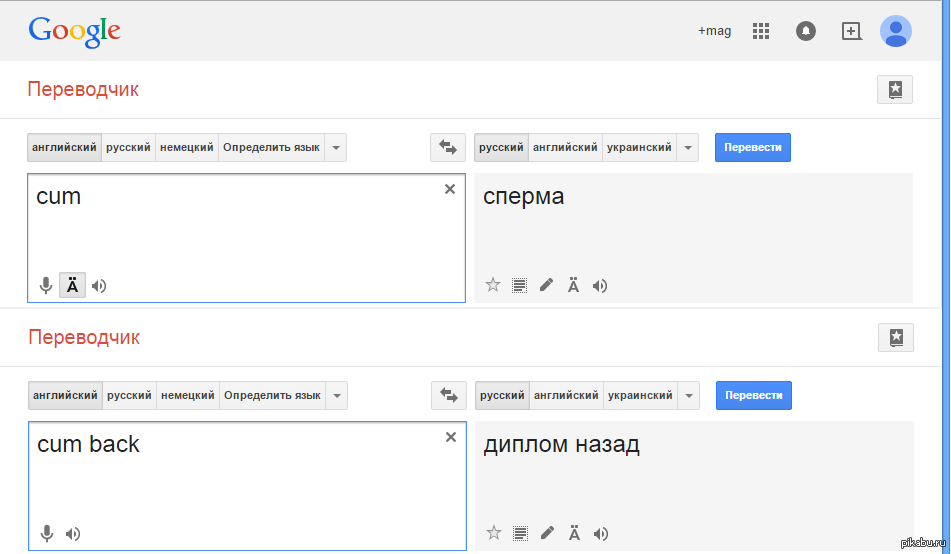951x554 pixels.
Task: Toggle Ä transliteration under top translation result
Action: [573, 285]
